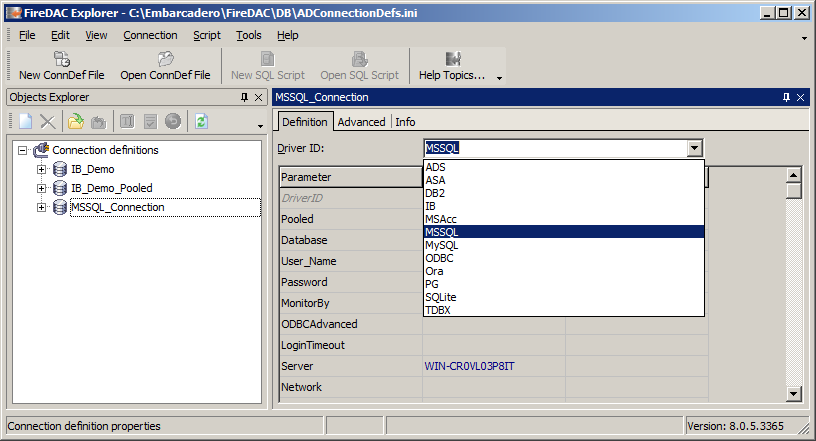816x441 pixels.
Task: Choose Ora in the driver list
Action: click(x=564, y=271)
